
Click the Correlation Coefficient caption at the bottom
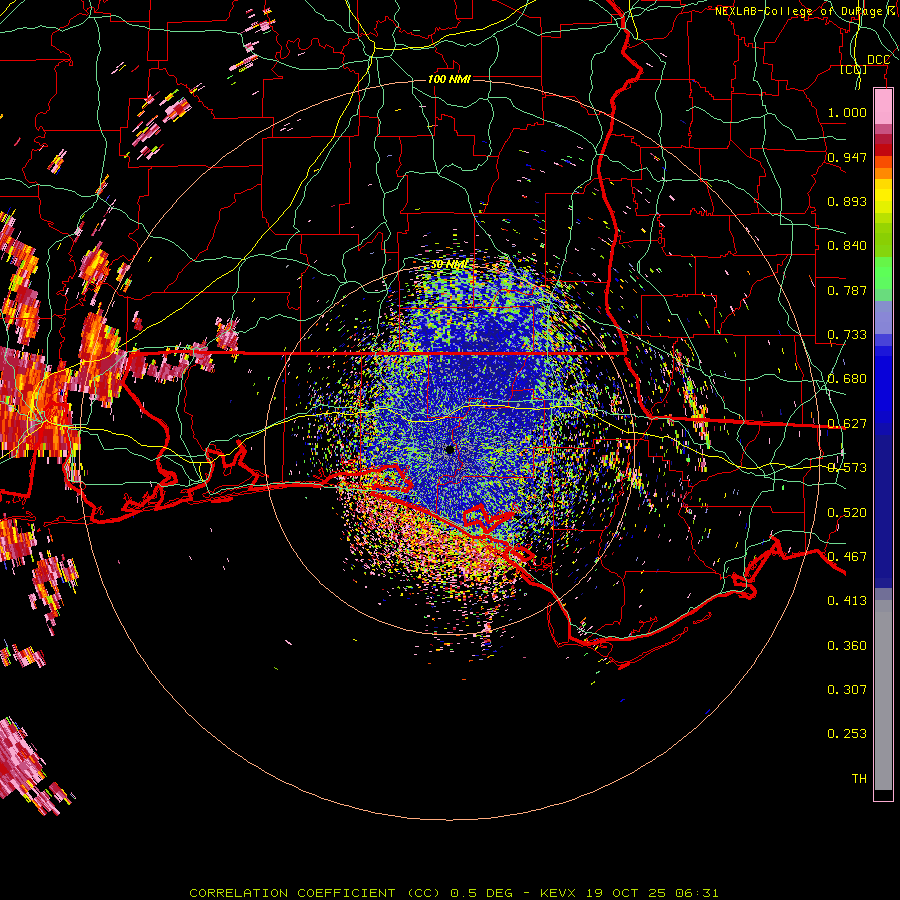pyautogui.click(x=453, y=893)
